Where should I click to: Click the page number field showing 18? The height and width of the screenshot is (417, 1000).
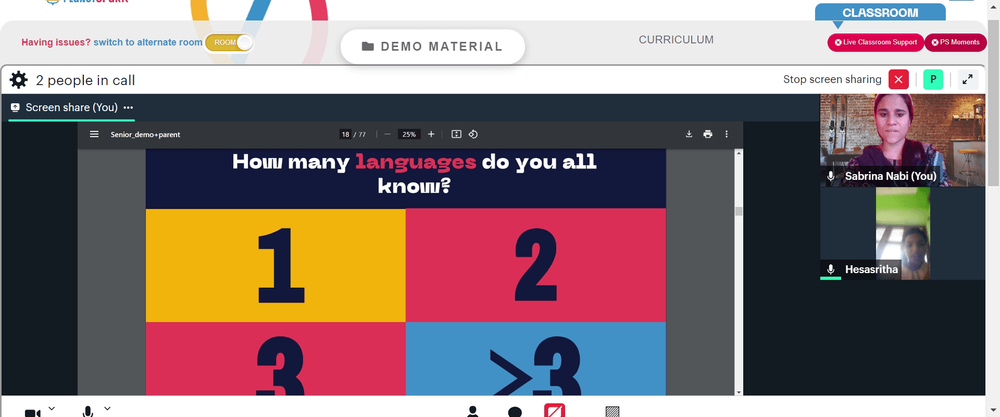pyautogui.click(x=345, y=134)
